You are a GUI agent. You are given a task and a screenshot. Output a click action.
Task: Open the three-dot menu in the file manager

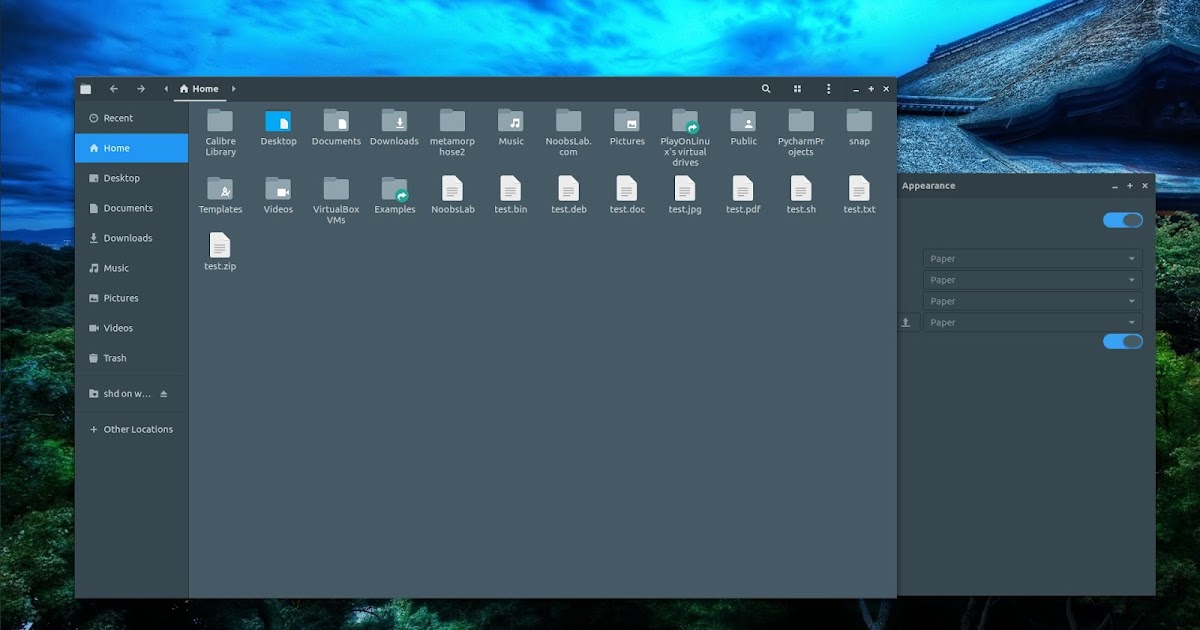(828, 89)
